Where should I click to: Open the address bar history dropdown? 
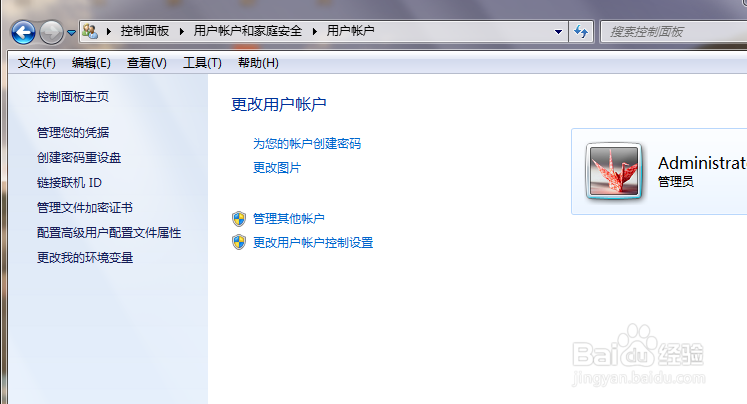click(x=558, y=32)
